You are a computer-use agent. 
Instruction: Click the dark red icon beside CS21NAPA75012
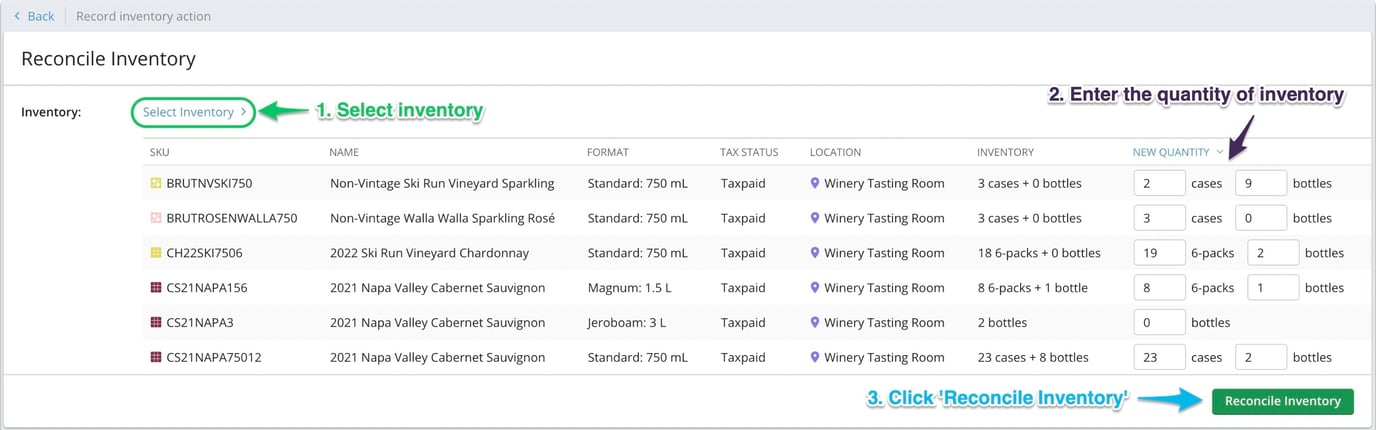click(155, 357)
